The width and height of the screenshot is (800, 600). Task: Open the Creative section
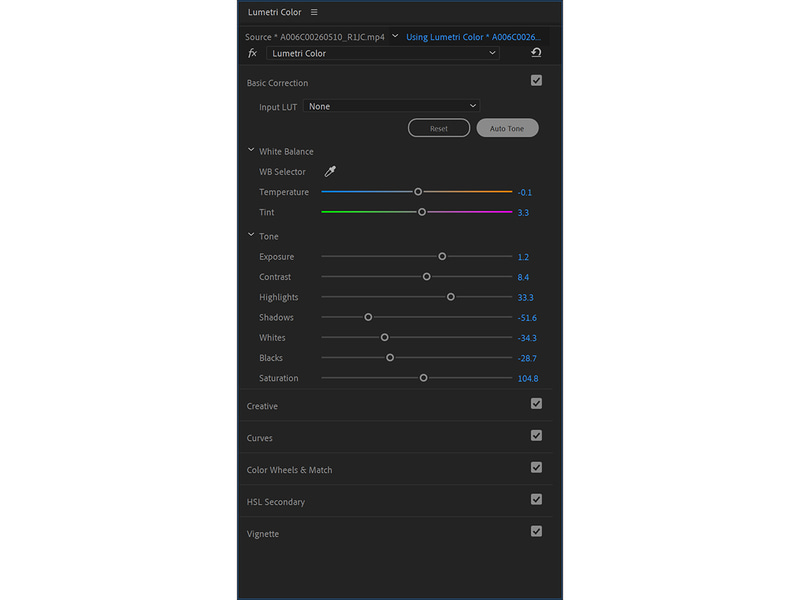pos(262,406)
